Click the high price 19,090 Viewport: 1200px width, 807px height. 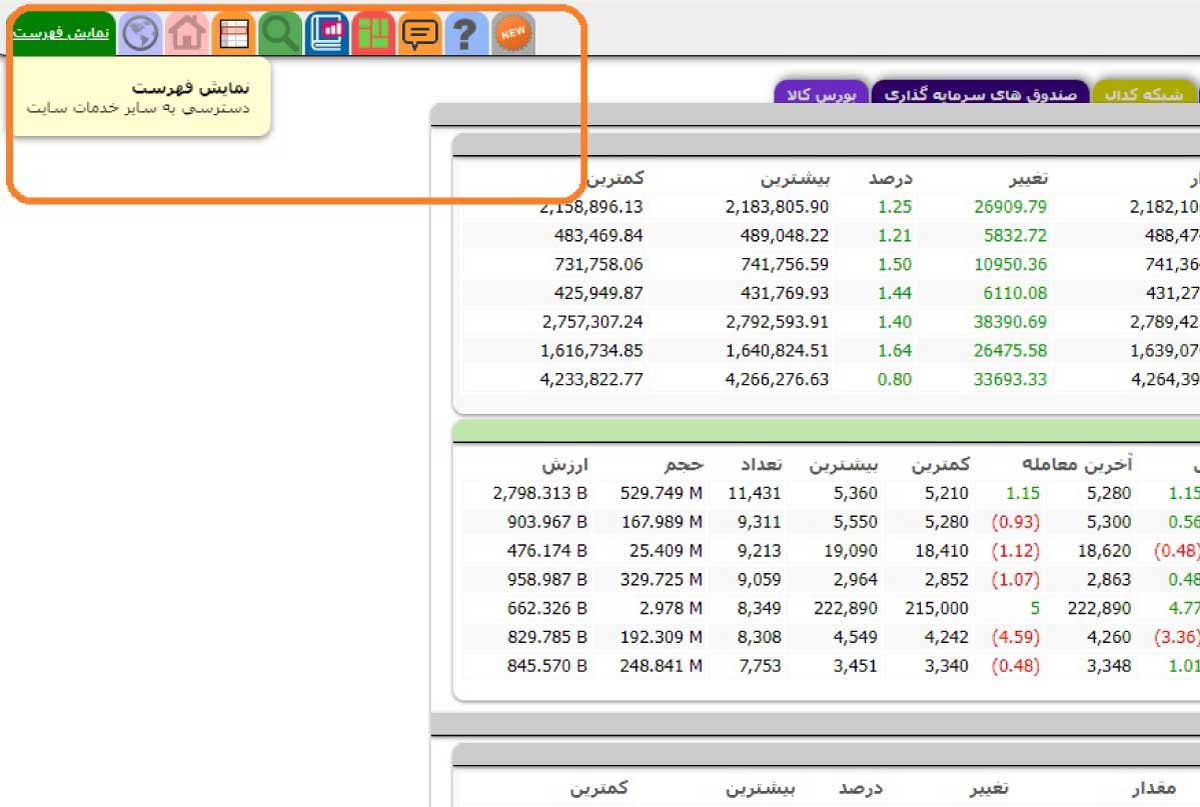pos(851,551)
